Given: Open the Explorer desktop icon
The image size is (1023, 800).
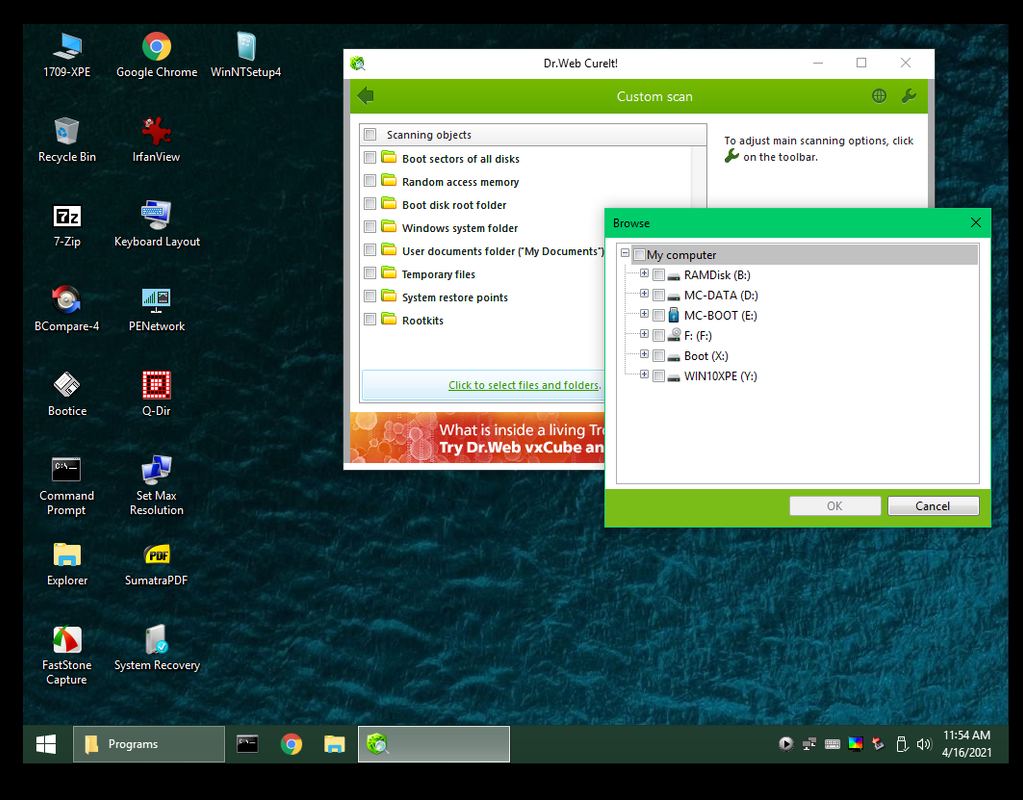Looking at the screenshot, I should tap(67, 564).
